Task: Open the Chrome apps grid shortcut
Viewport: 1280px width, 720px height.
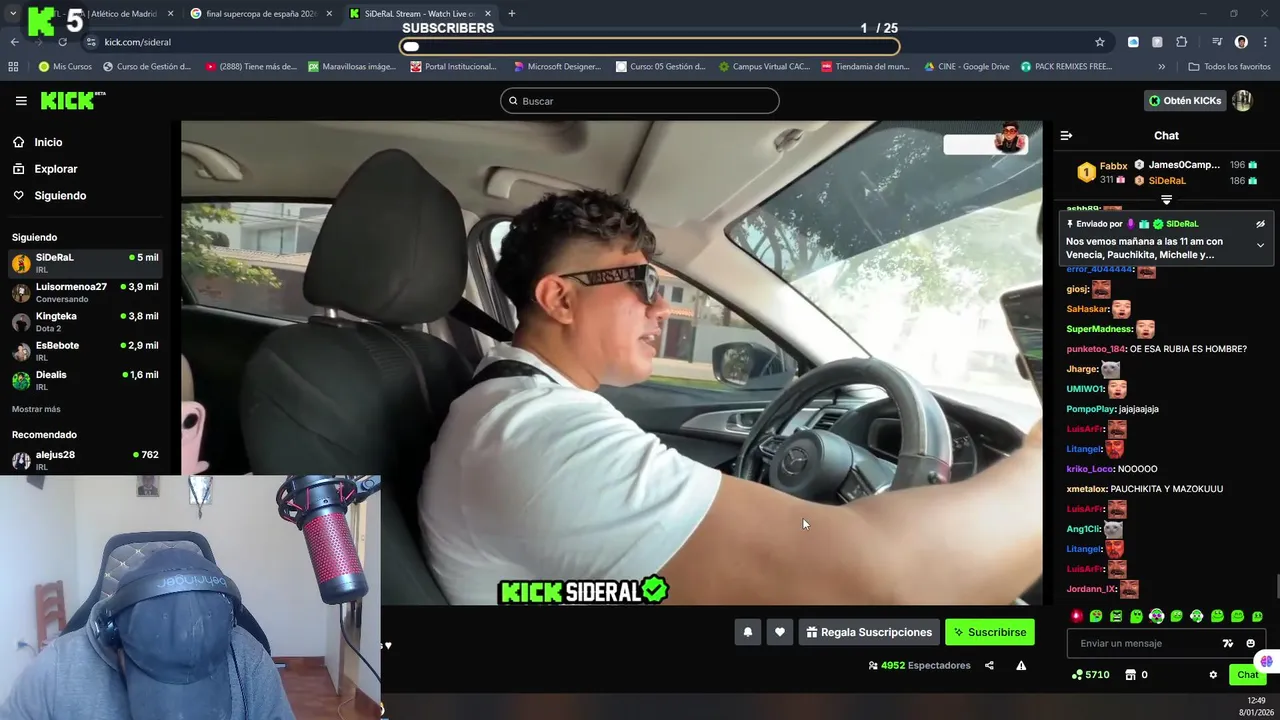Action: click(13, 66)
